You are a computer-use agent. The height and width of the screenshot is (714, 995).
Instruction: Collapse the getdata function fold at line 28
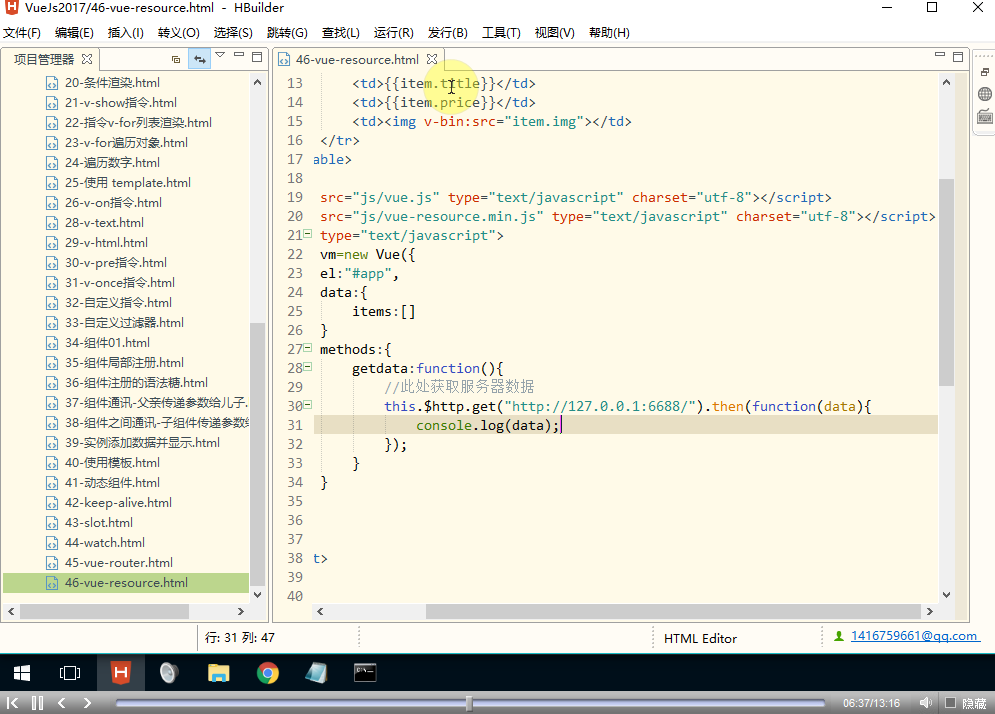(308, 367)
